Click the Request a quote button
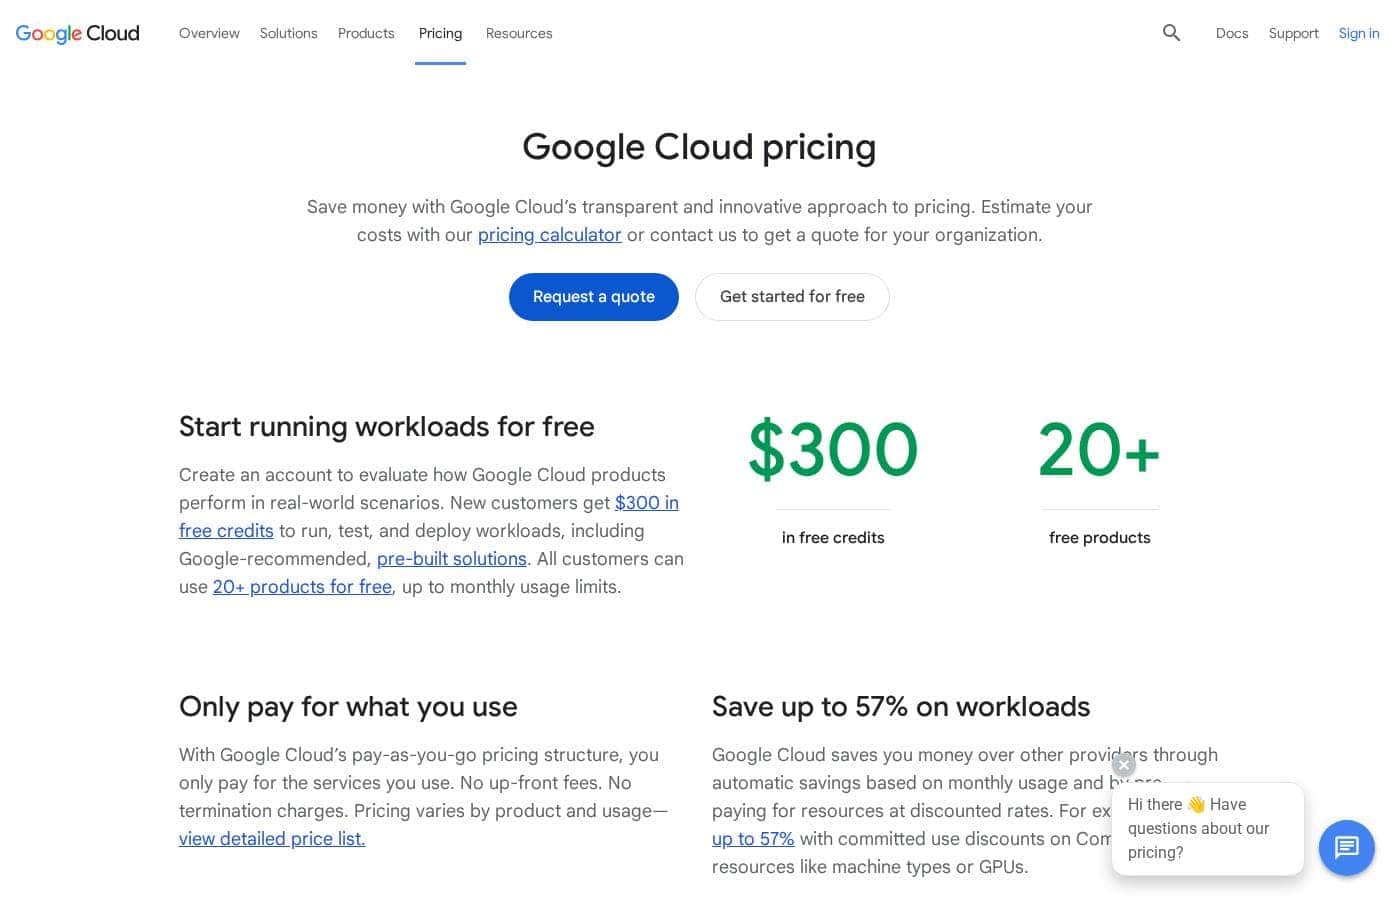The width and height of the screenshot is (1400, 900). (594, 297)
